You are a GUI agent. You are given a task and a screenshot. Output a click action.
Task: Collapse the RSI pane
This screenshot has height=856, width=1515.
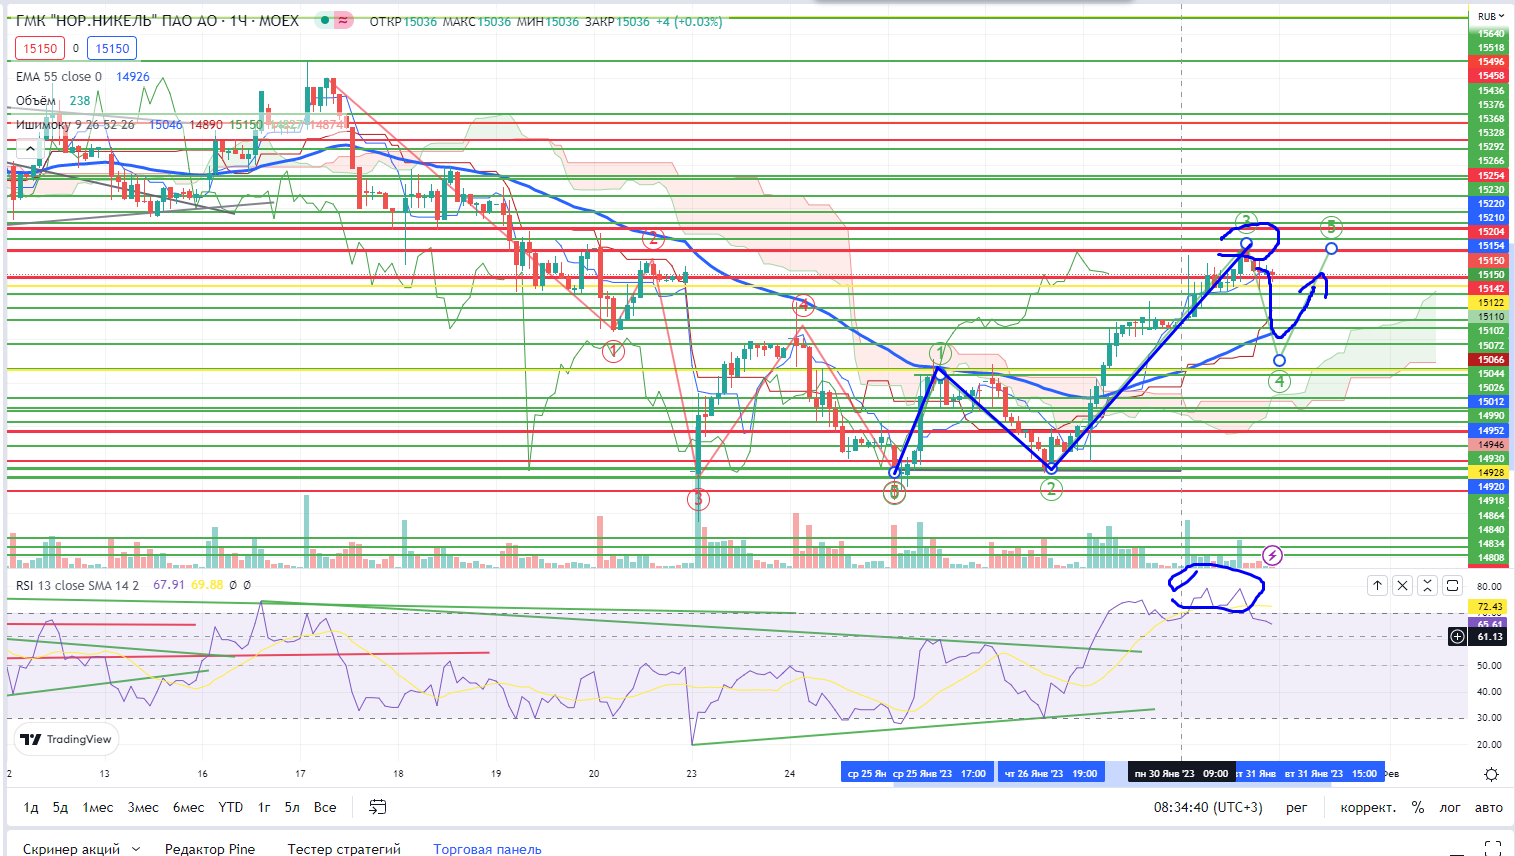click(x=1427, y=586)
